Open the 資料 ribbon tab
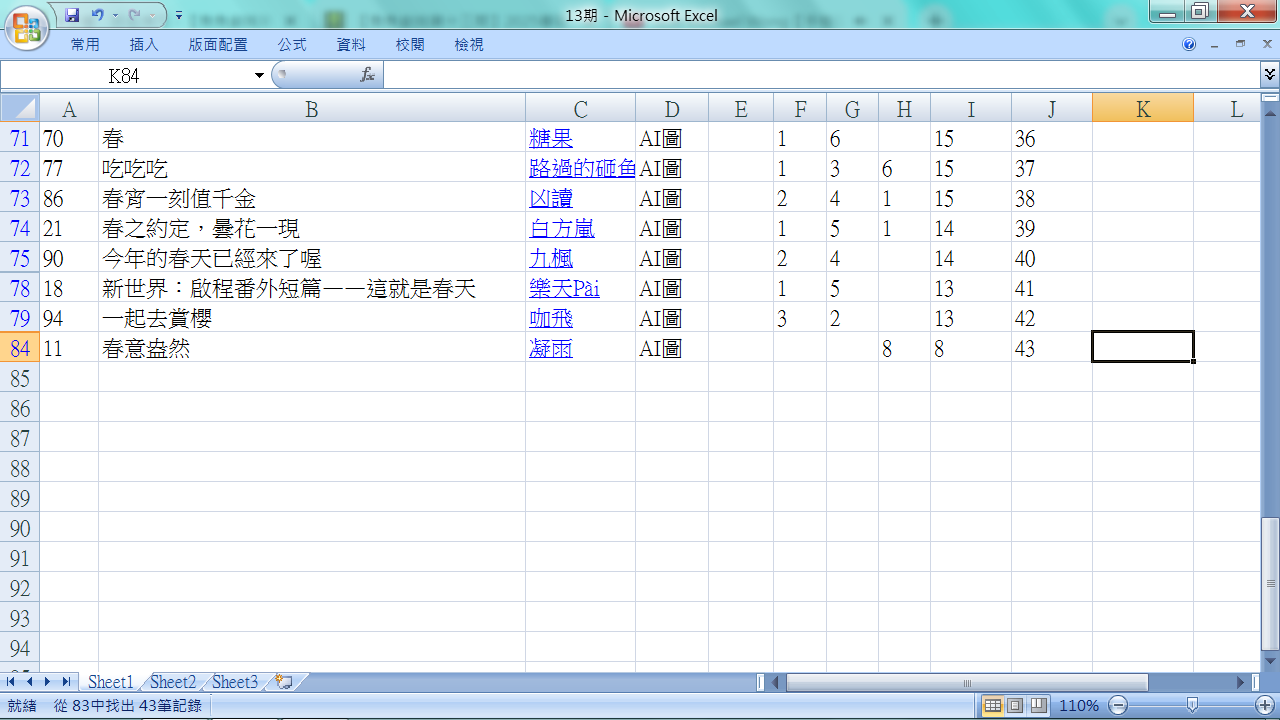Image resolution: width=1280 pixels, height=720 pixels. click(351, 45)
